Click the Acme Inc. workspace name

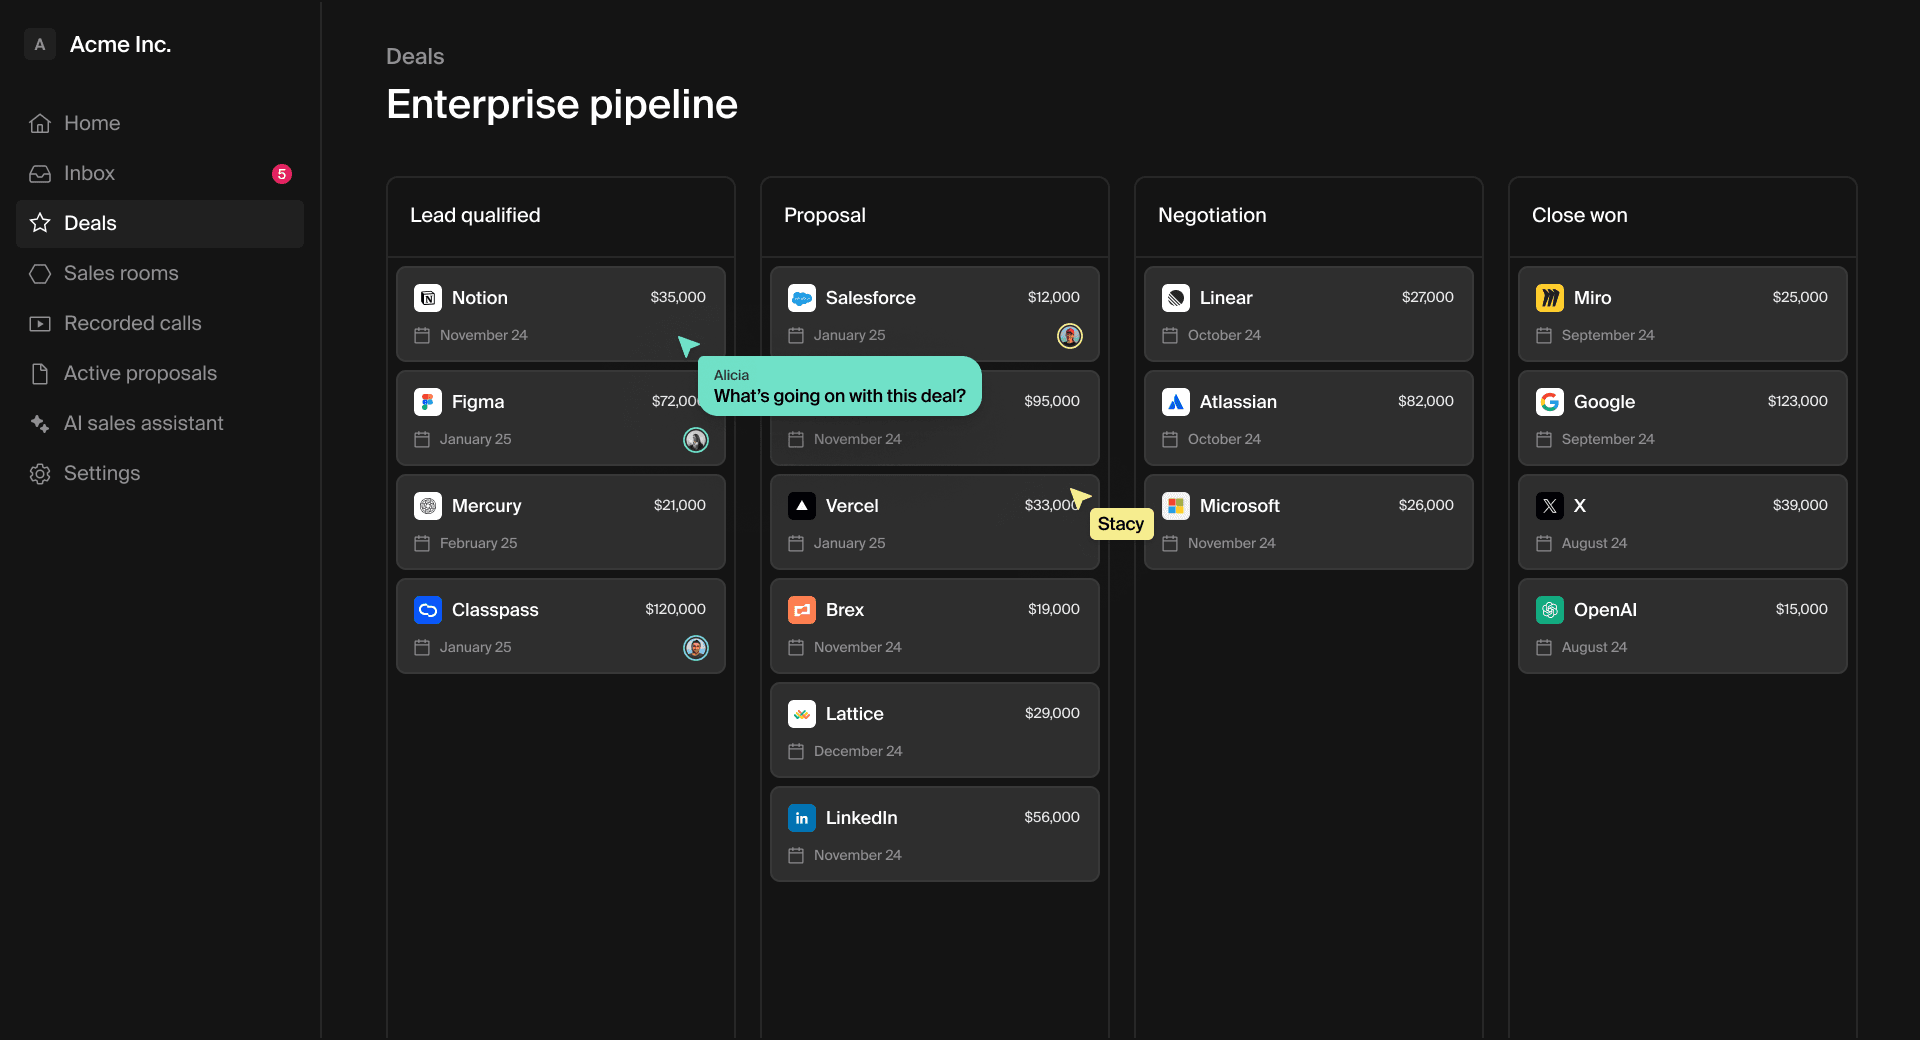click(x=119, y=44)
